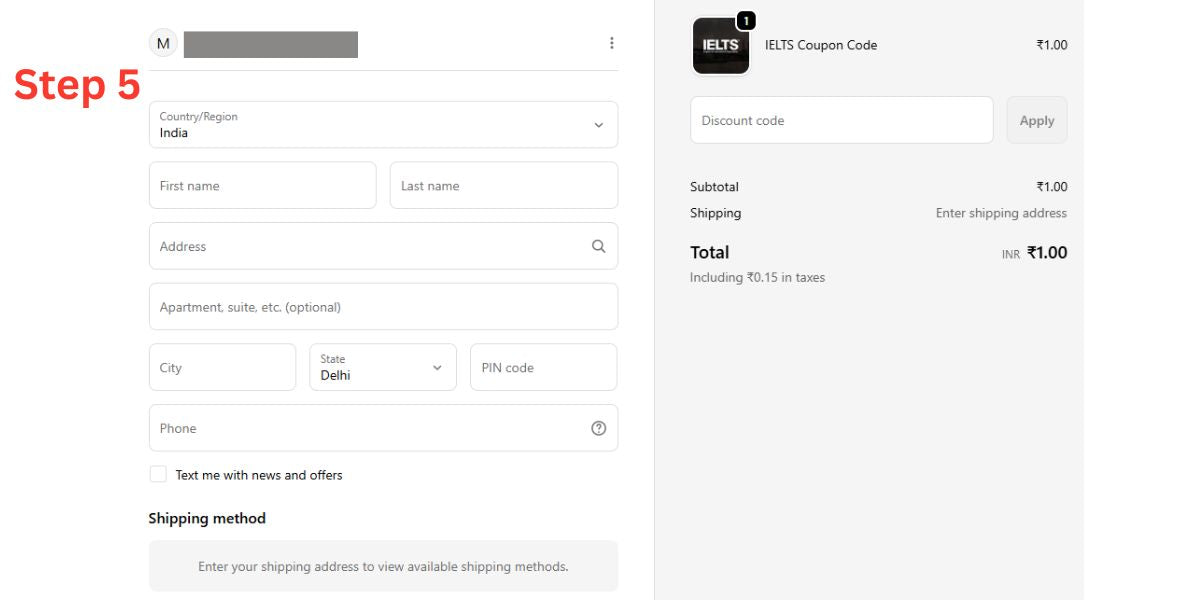Focus the Apartment, suite, etc. field

(383, 307)
